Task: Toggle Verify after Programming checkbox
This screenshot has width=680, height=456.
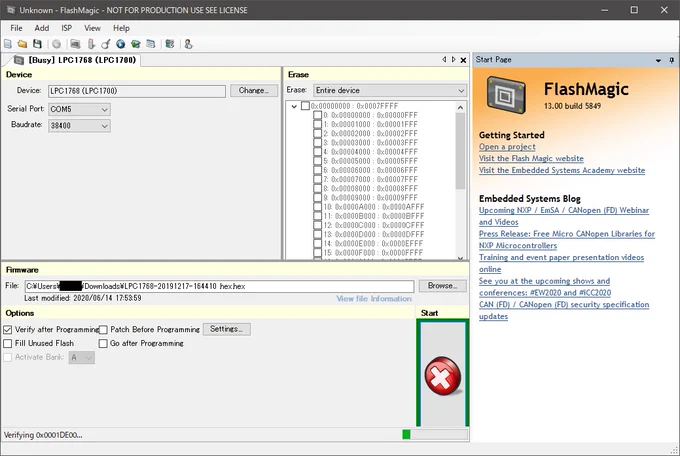Action: 7,330
